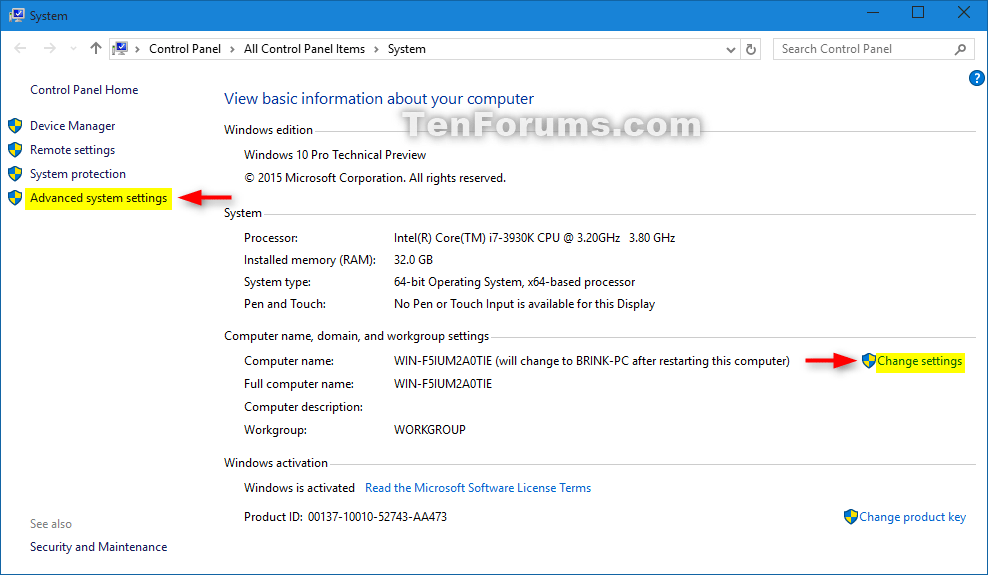Screen dimensions: 988x575
Task: Click the shield icon beside Advanced system settings
Action: pyautogui.click(x=15, y=198)
